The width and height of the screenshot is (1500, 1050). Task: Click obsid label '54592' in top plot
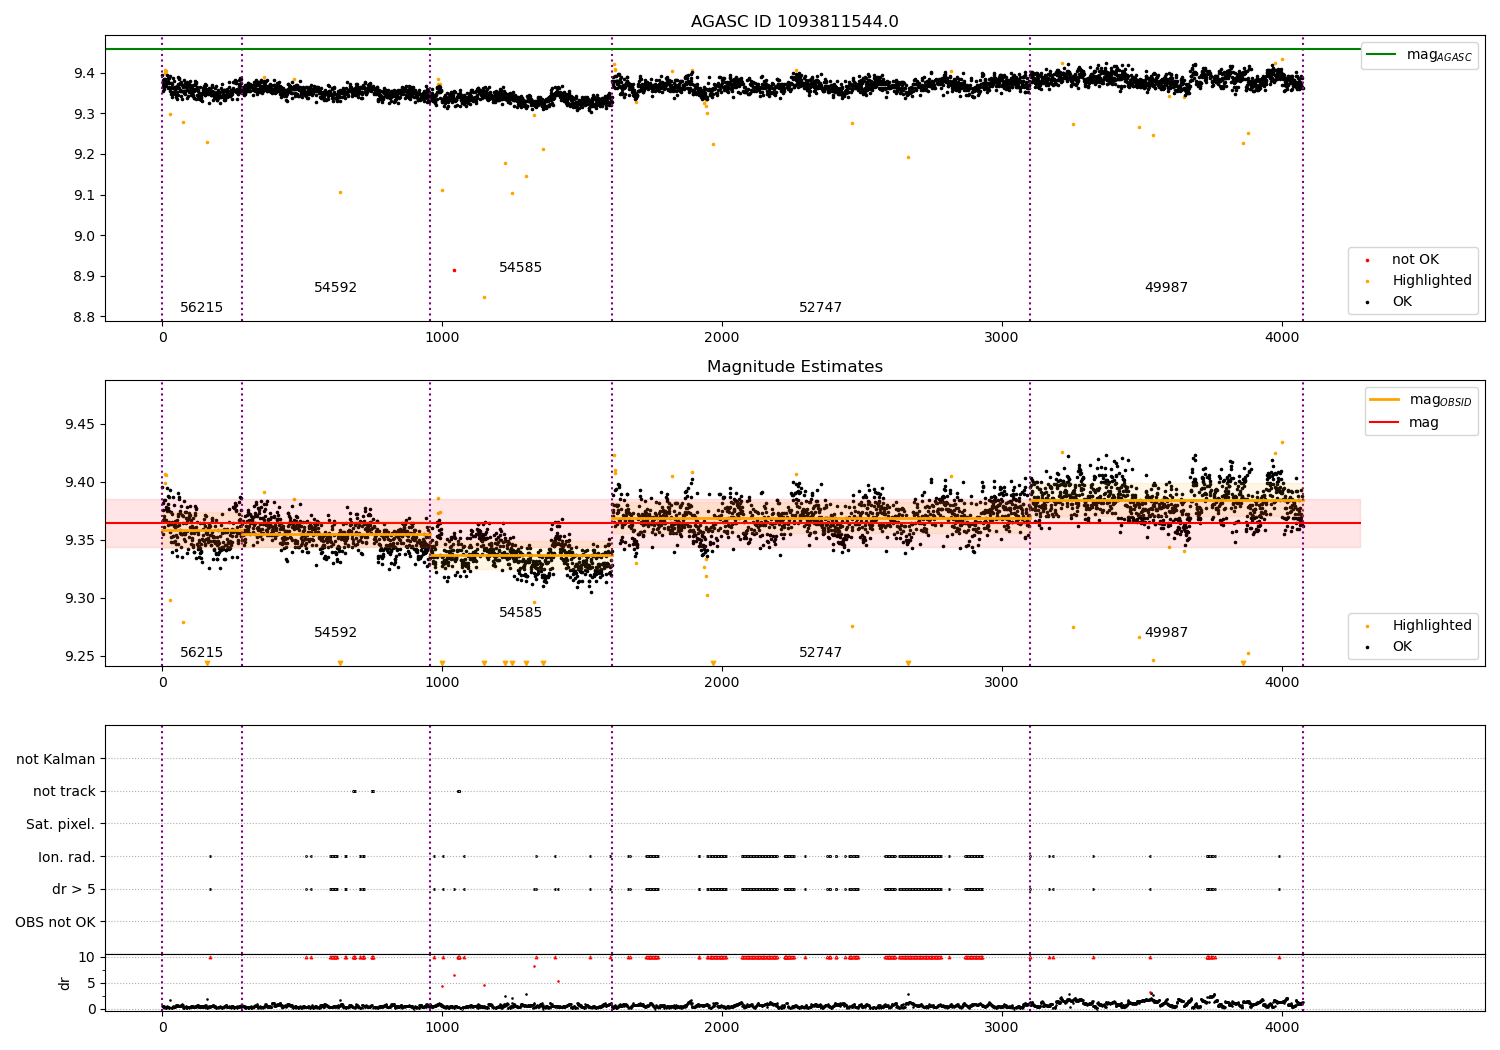pos(336,288)
